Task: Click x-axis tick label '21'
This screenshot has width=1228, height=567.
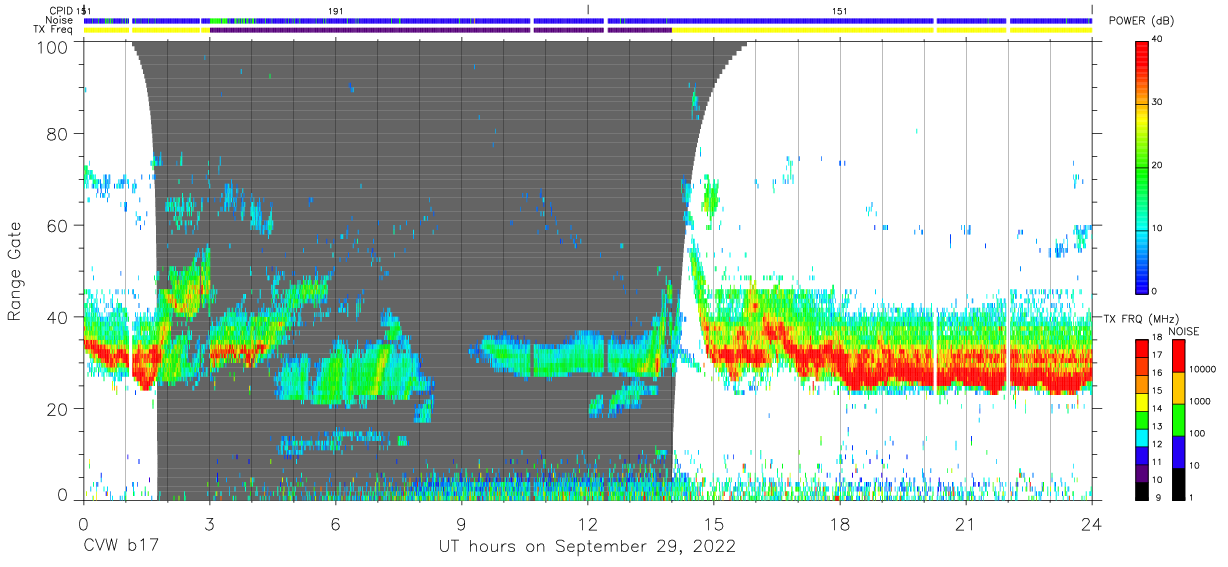Action: click(966, 523)
